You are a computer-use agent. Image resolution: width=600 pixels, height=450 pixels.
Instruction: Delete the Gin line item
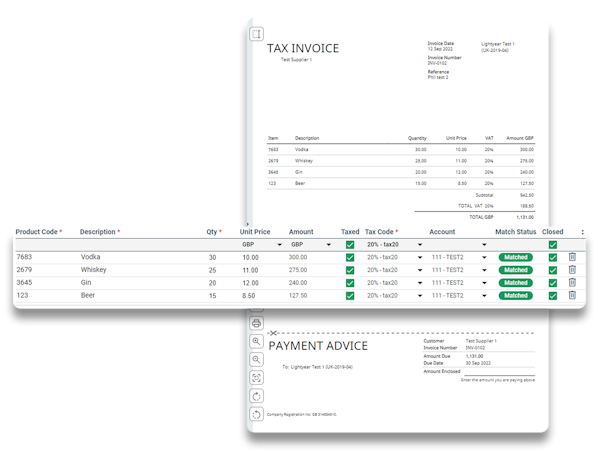[572, 282]
